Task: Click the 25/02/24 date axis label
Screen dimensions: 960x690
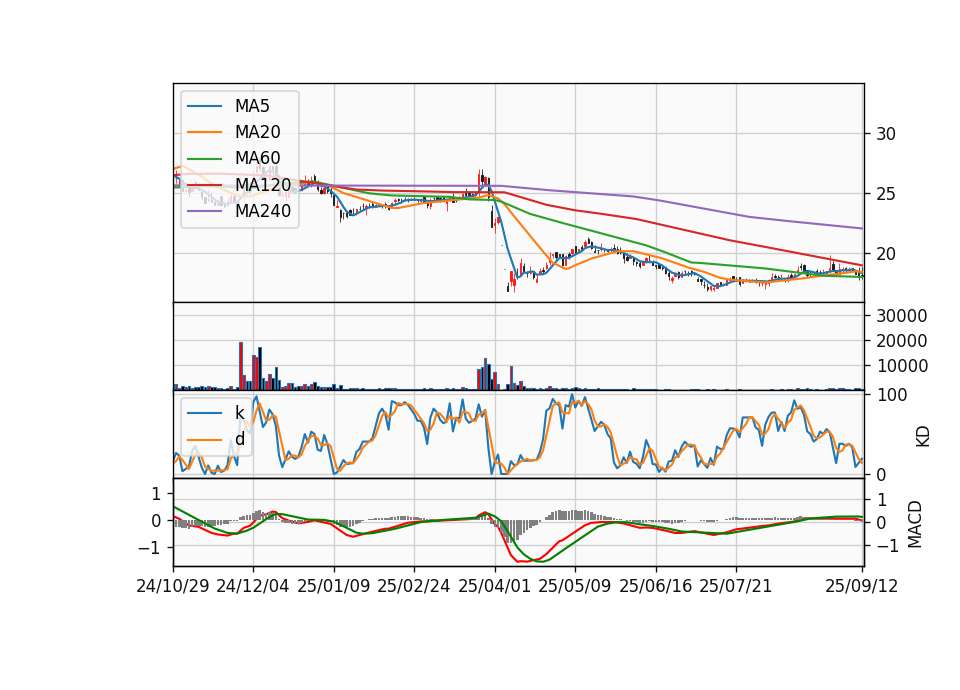Action: coord(414,586)
